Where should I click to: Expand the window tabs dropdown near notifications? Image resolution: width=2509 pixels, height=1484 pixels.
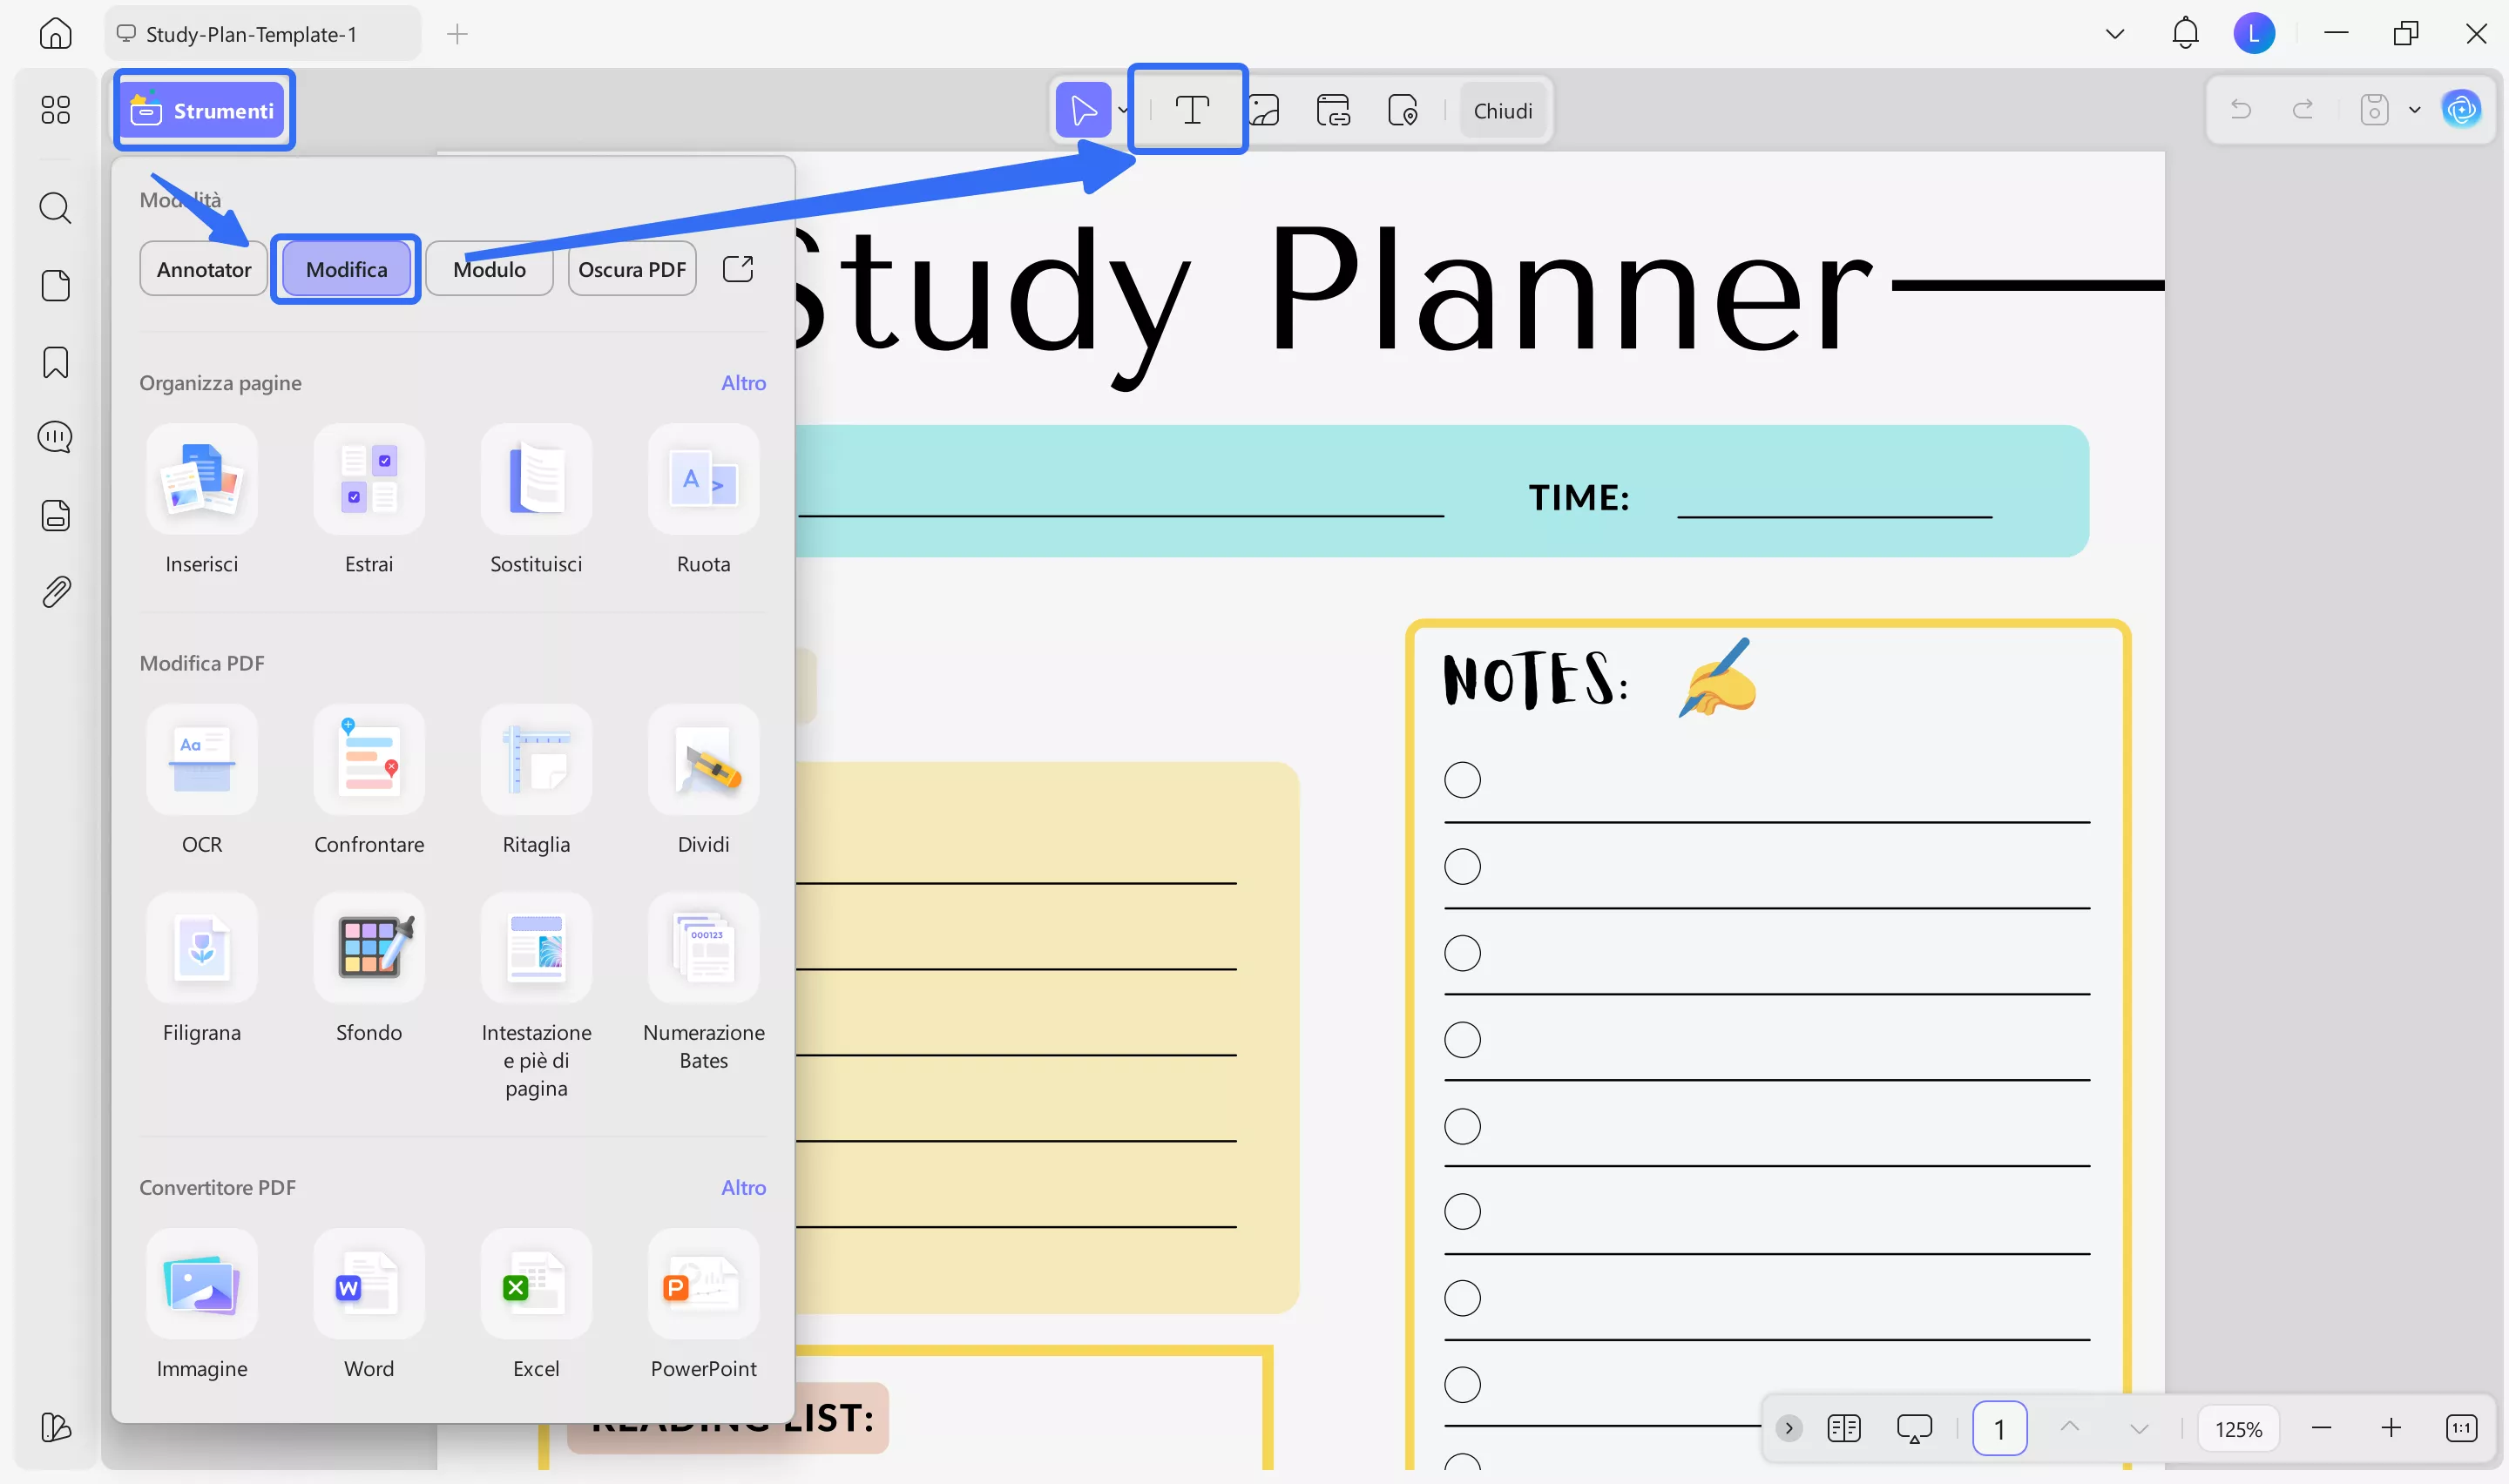point(2114,33)
